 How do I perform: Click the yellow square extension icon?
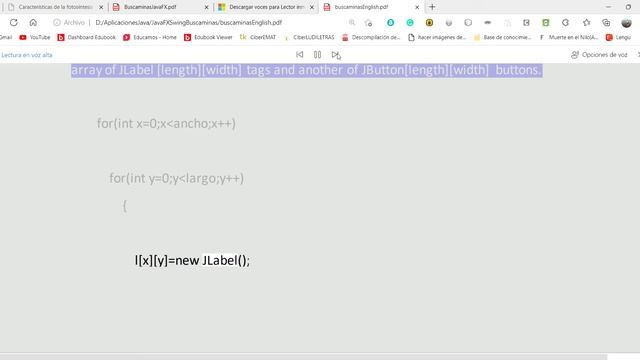pos(429,23)
